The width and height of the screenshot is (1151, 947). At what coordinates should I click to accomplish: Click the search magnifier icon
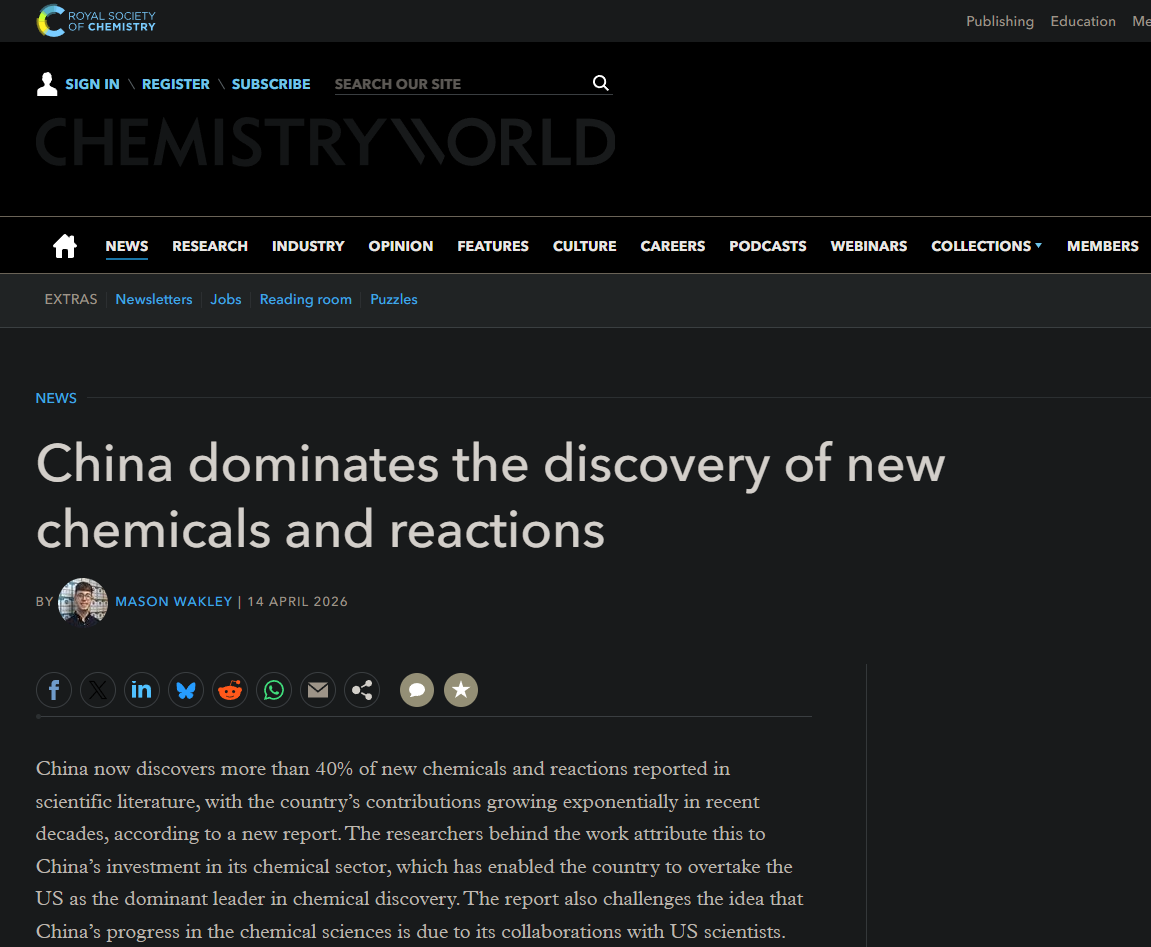coord(600,83)
